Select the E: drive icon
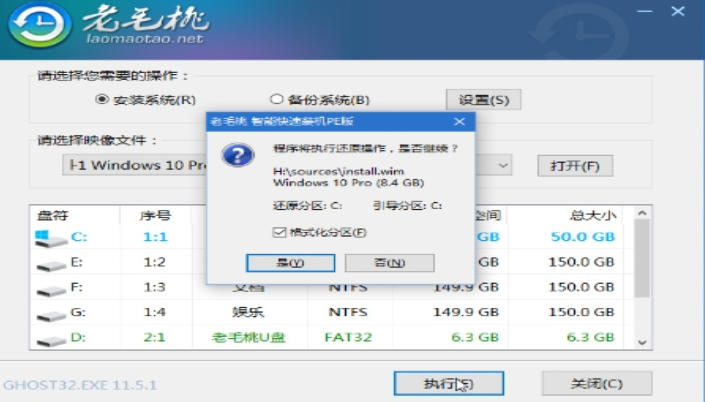The height and width of the screenshot is (402, 705). tap(51, 266)
